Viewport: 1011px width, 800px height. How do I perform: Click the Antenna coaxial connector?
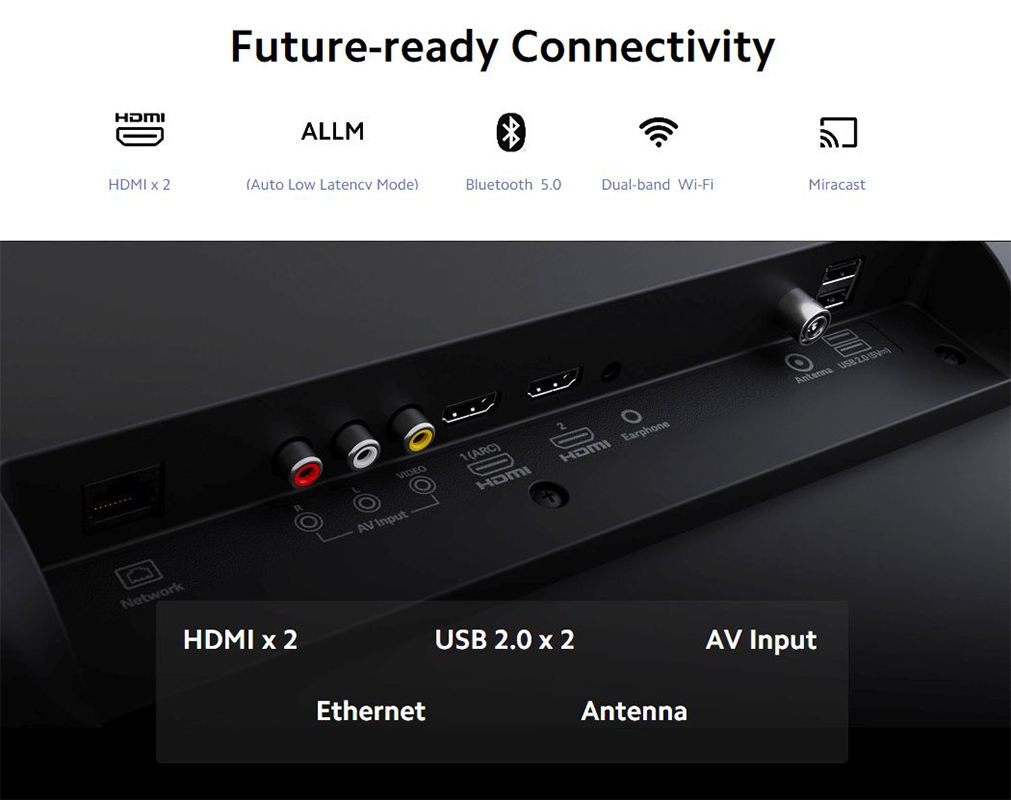click(x=803, y=317)
